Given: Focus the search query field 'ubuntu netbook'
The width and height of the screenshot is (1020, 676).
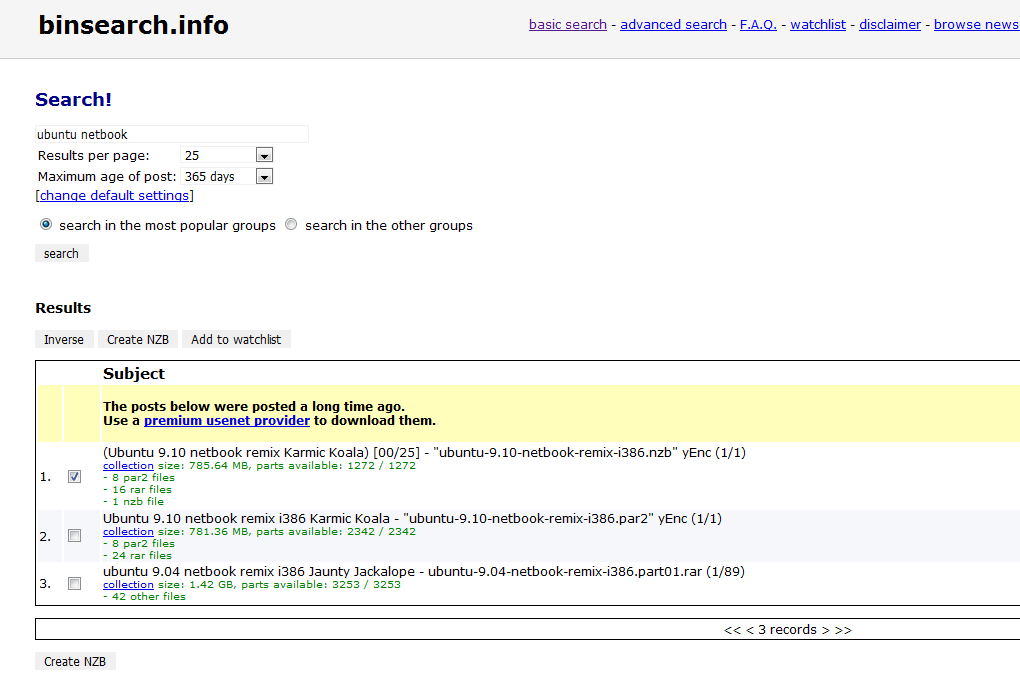Looking at the screenshot, I should [172, 134].
